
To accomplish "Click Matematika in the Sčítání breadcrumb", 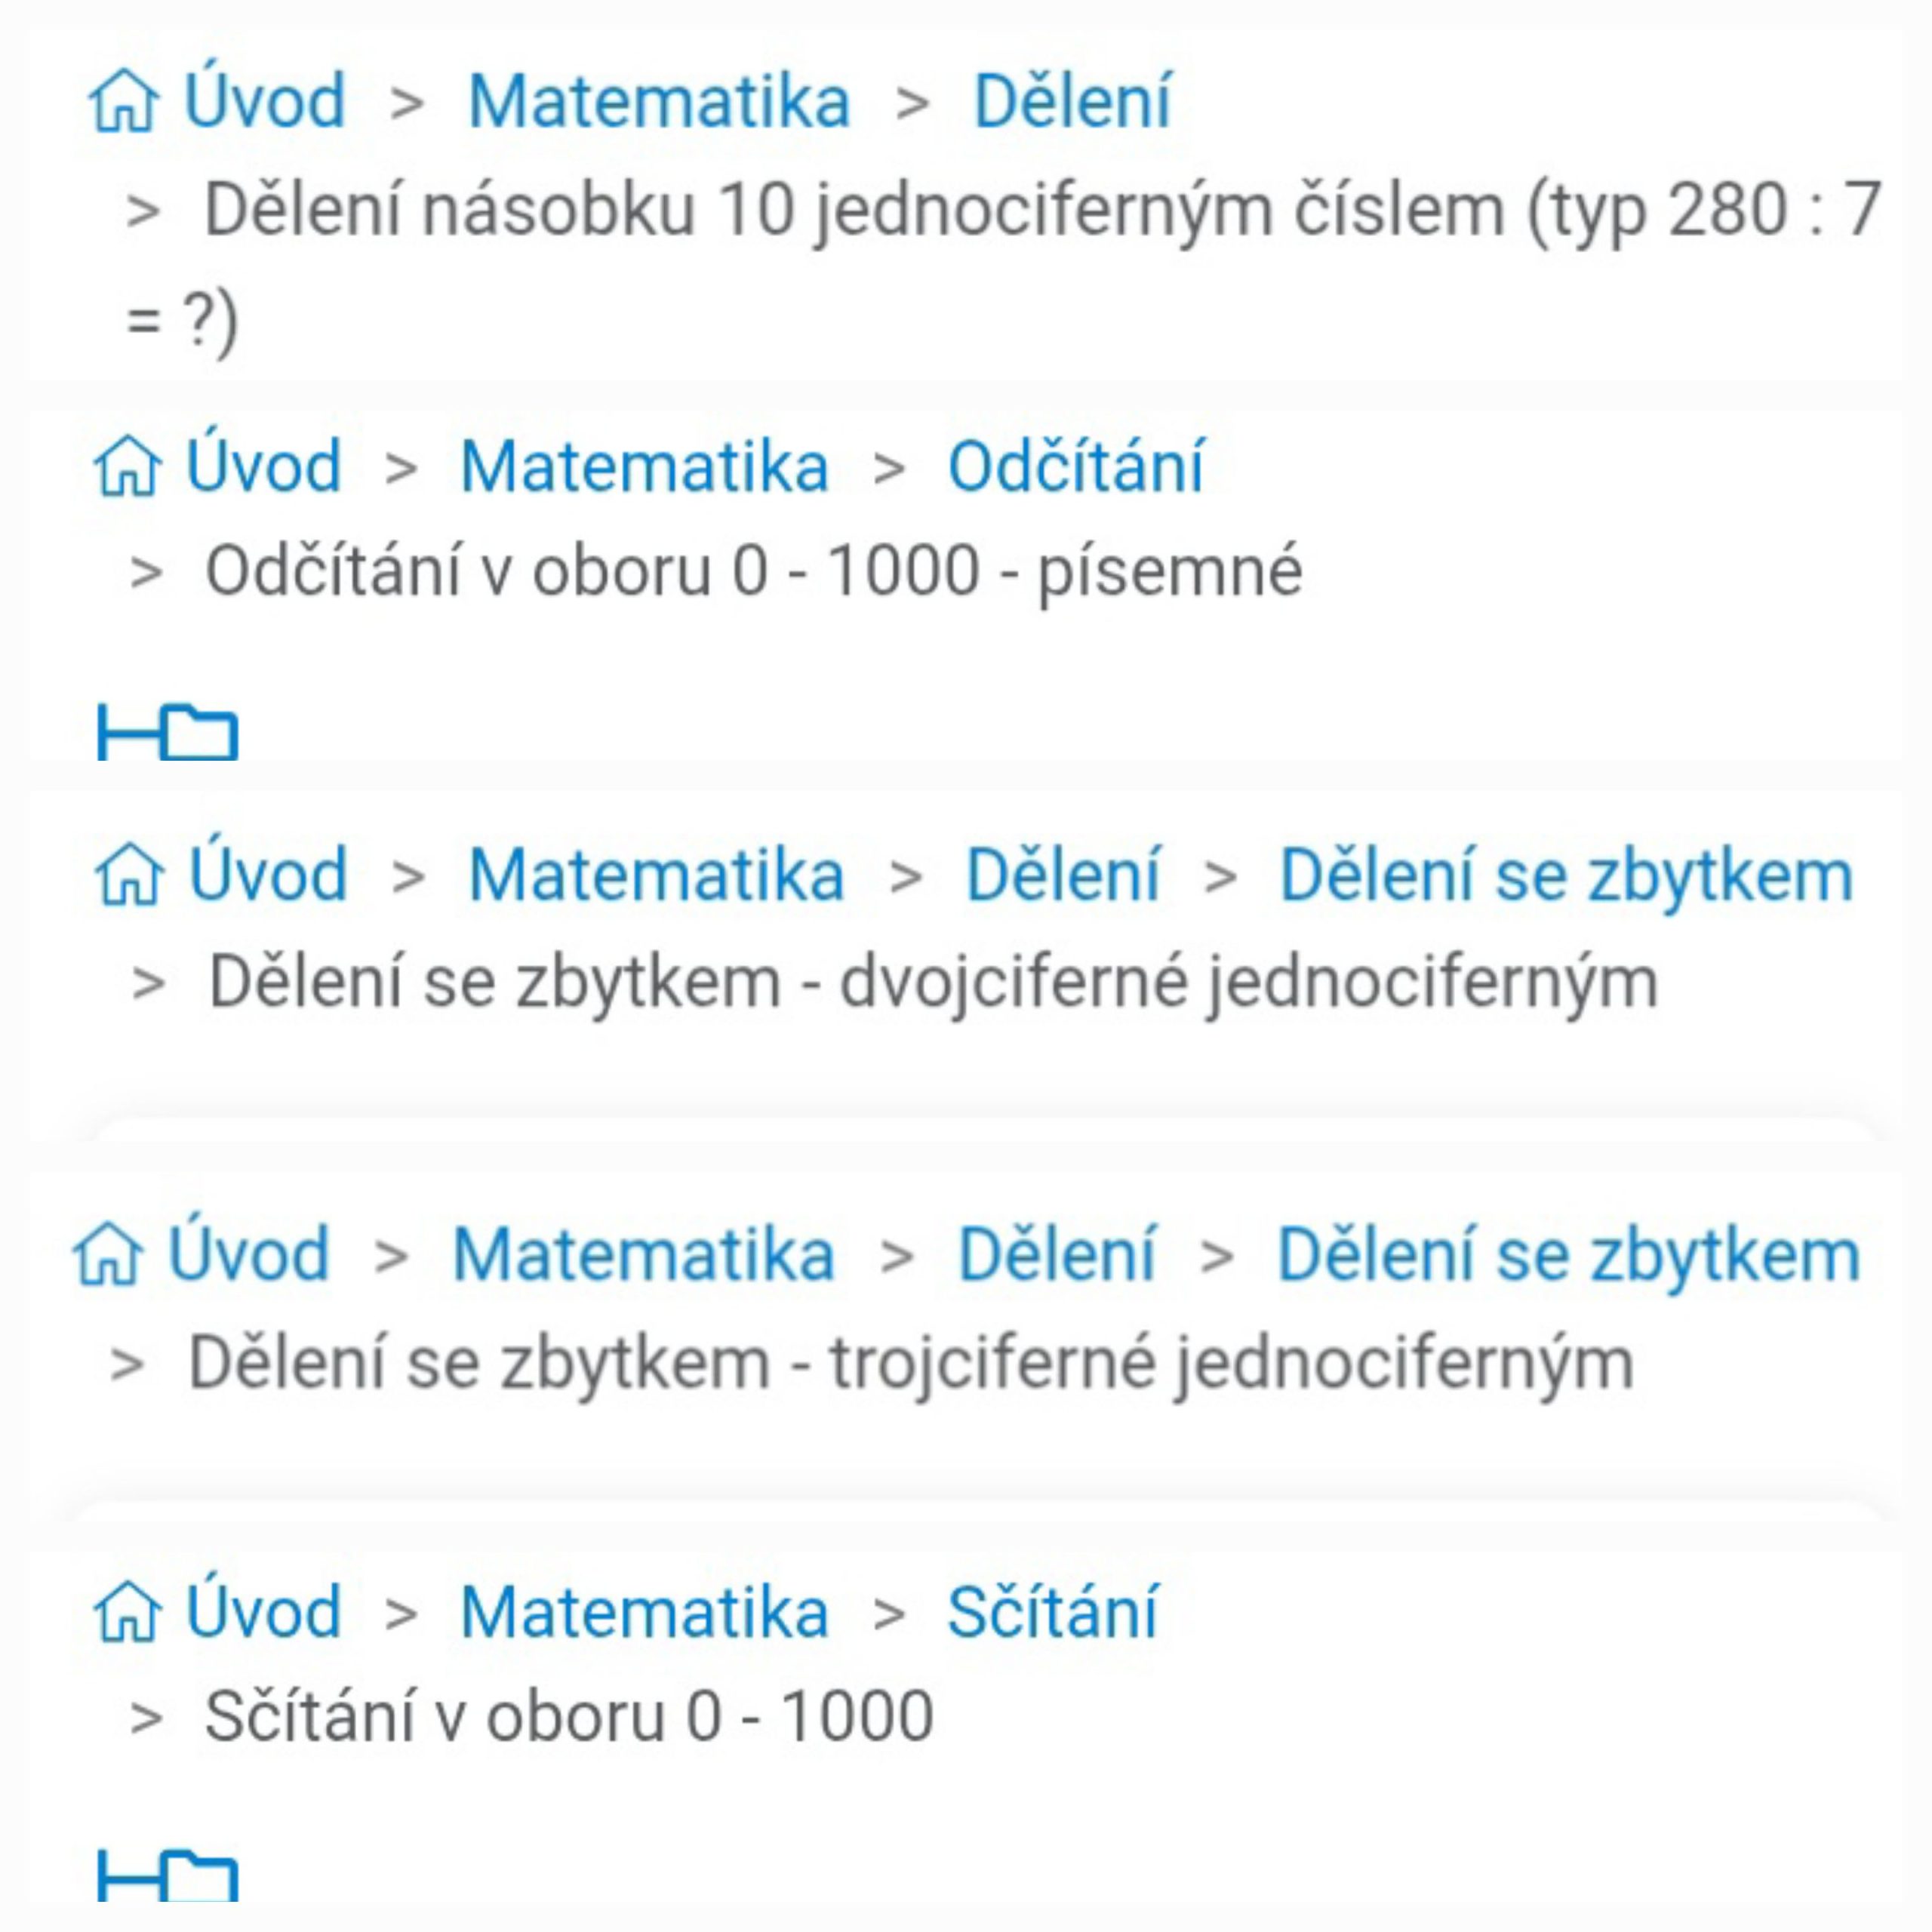I will 645,1612.
